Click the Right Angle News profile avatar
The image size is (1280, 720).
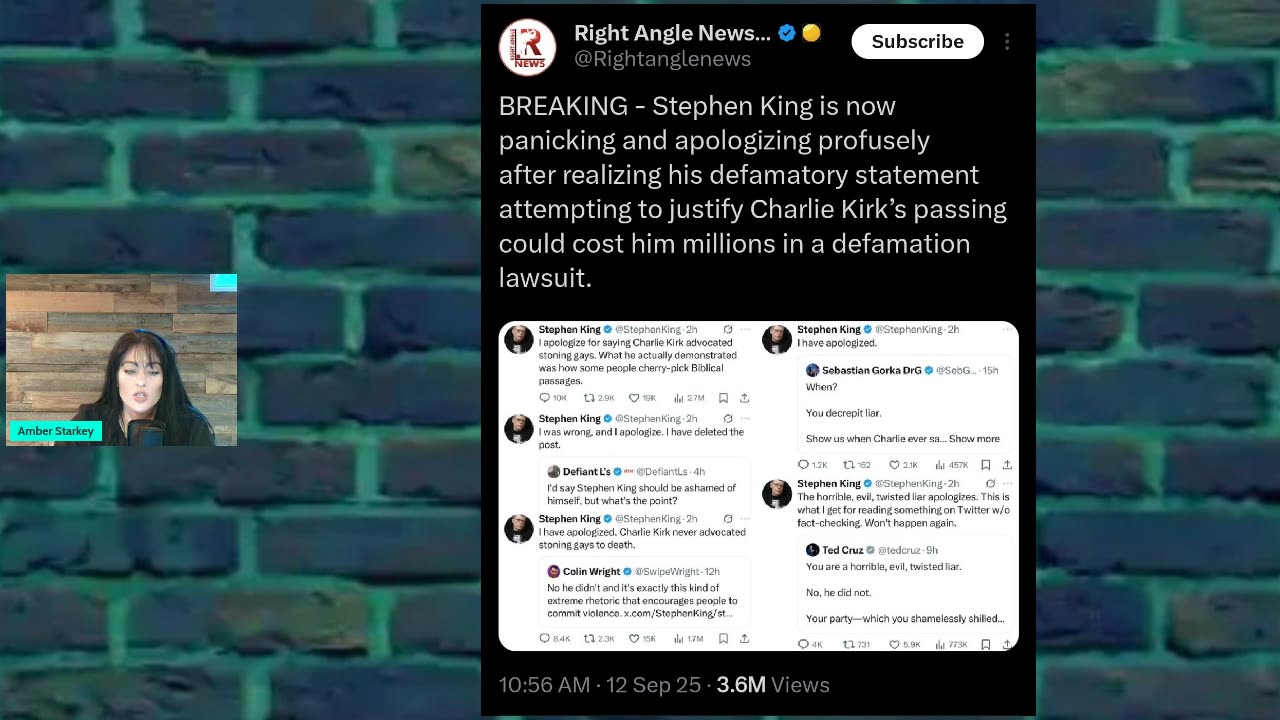click(x=527, y=47)
